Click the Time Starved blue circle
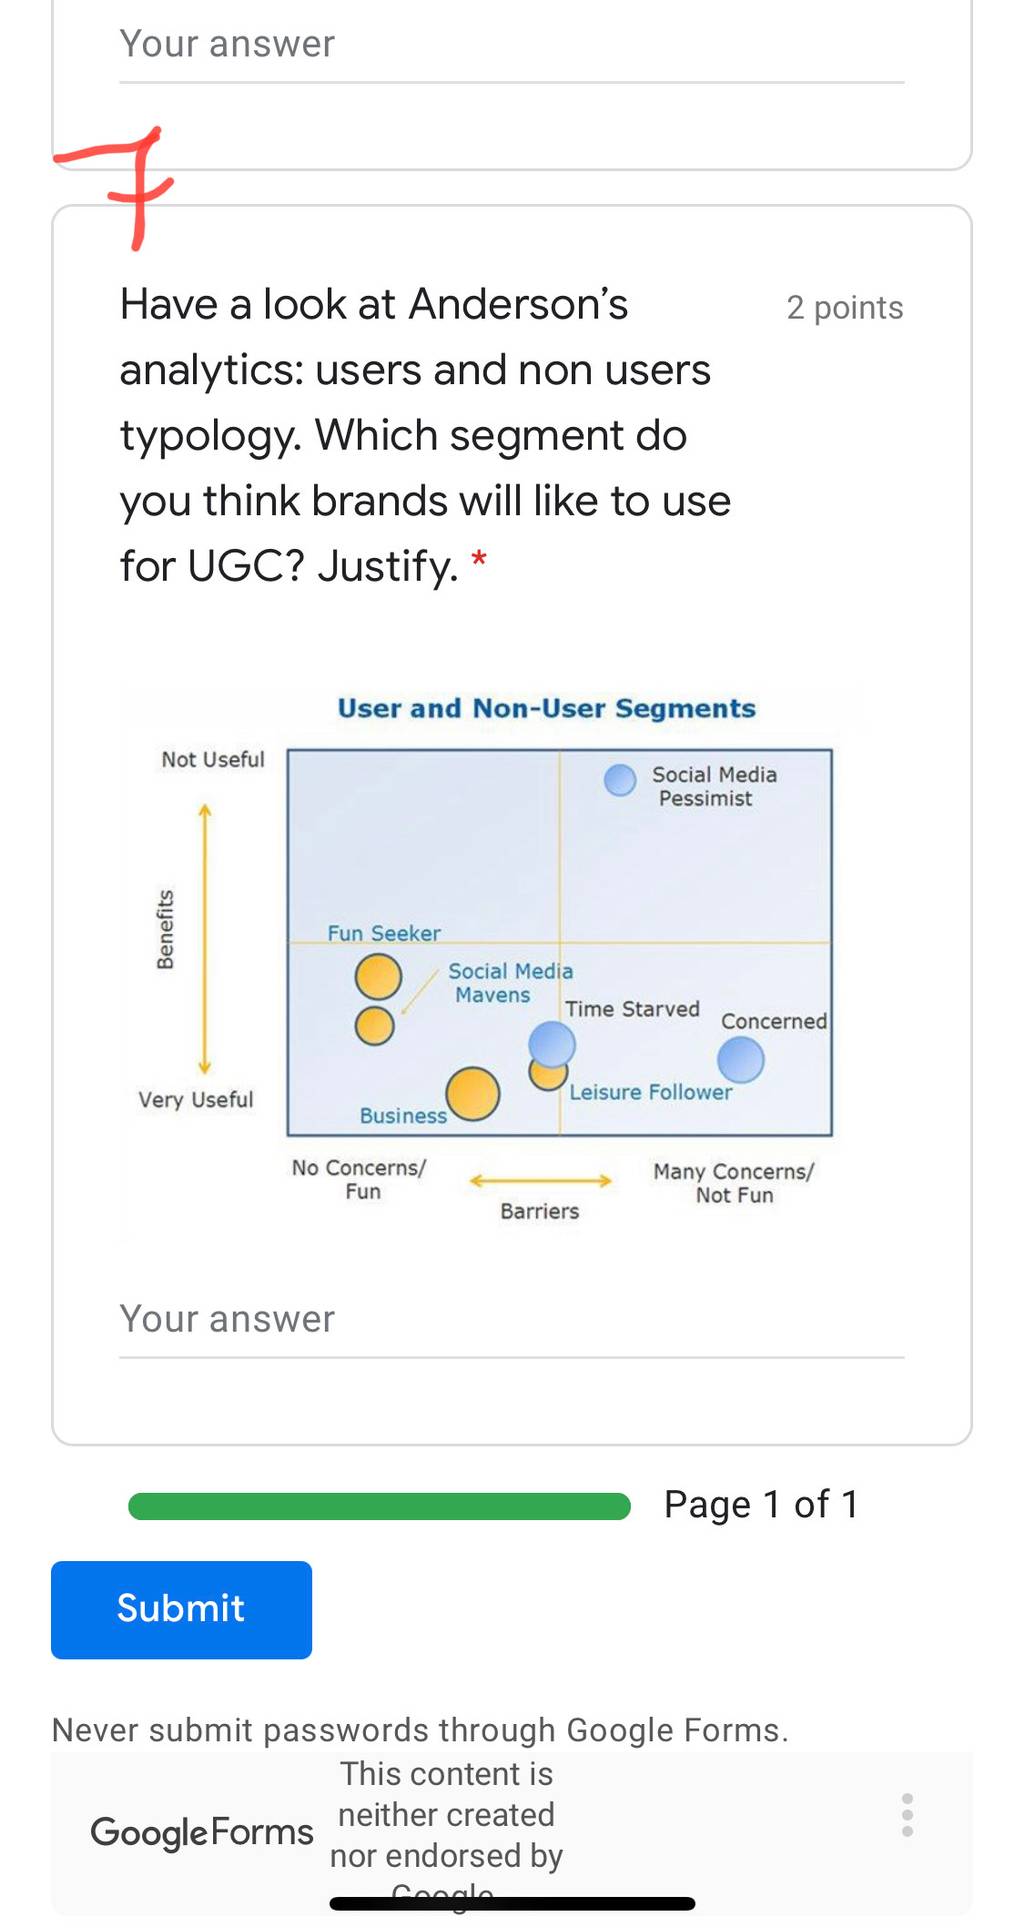The width and height of the screenshot is (1024, 1932). (x=552, y=1045)
